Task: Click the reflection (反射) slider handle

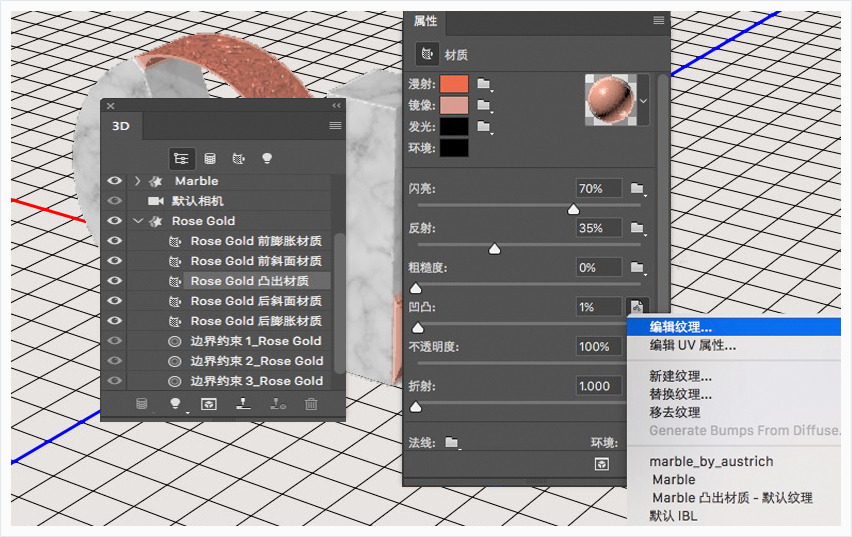Action: pos(494,249)
